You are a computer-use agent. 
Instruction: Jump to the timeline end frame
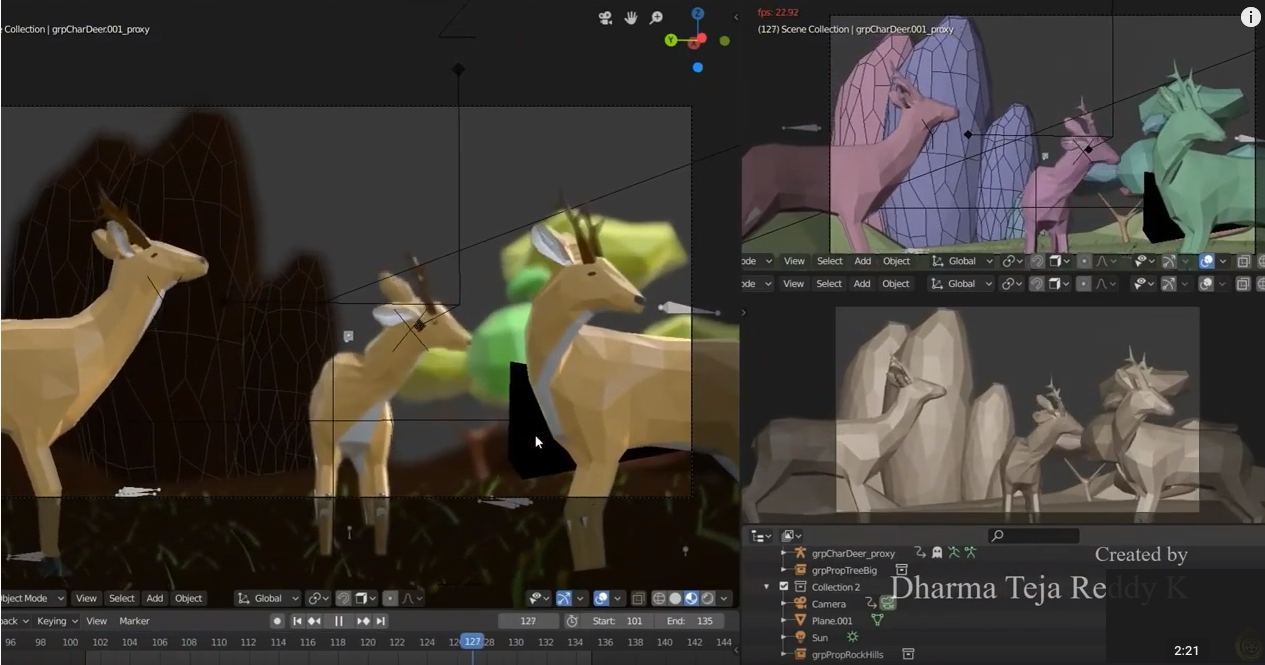point(381,621)
